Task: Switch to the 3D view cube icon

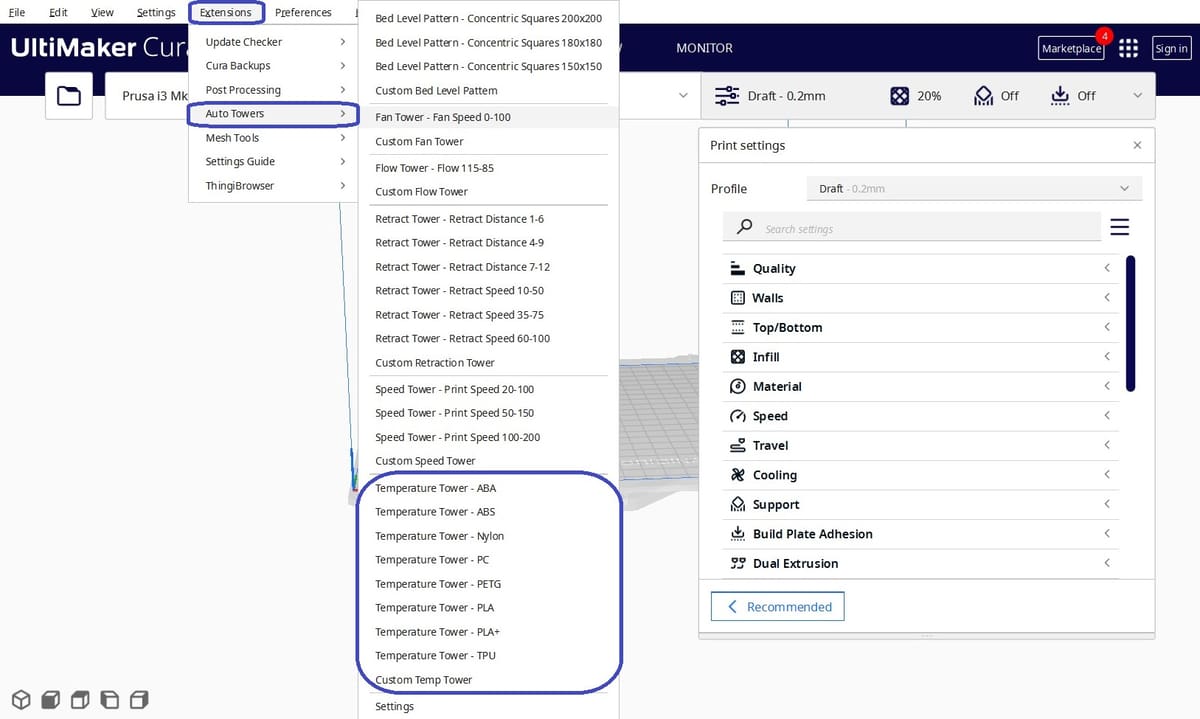Action: [x=21, y=698]
